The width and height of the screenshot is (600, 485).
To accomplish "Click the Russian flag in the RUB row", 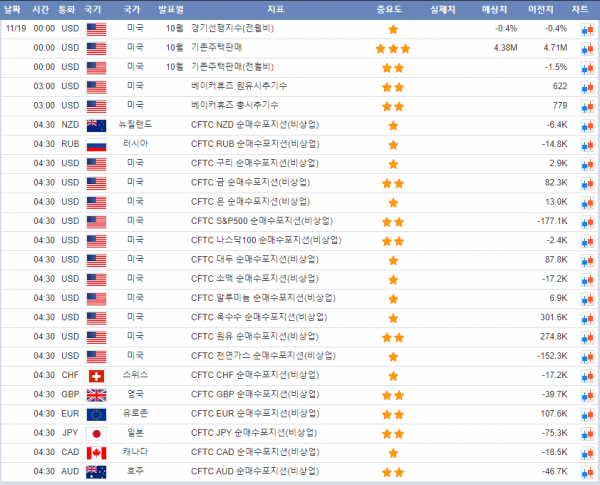I will (x=96, y=144).
